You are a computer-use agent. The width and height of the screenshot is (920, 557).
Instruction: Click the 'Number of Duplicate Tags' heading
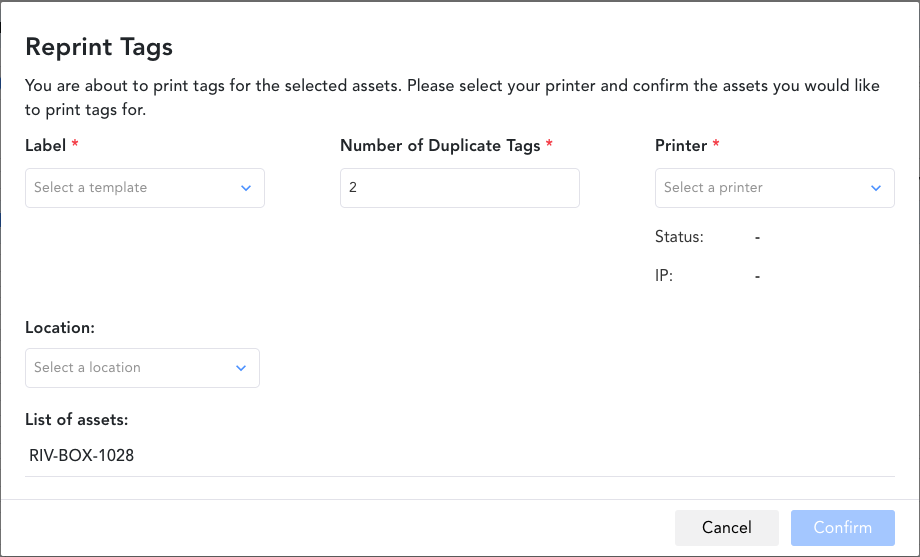pyautogui.click(x=440, y=146)
